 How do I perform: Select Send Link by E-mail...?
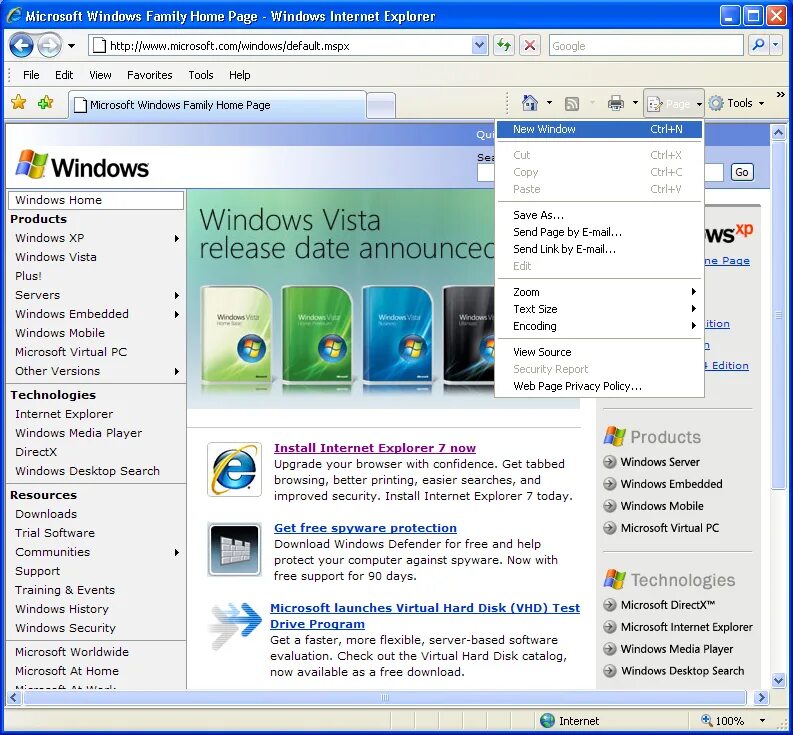[x=599, y=249]
